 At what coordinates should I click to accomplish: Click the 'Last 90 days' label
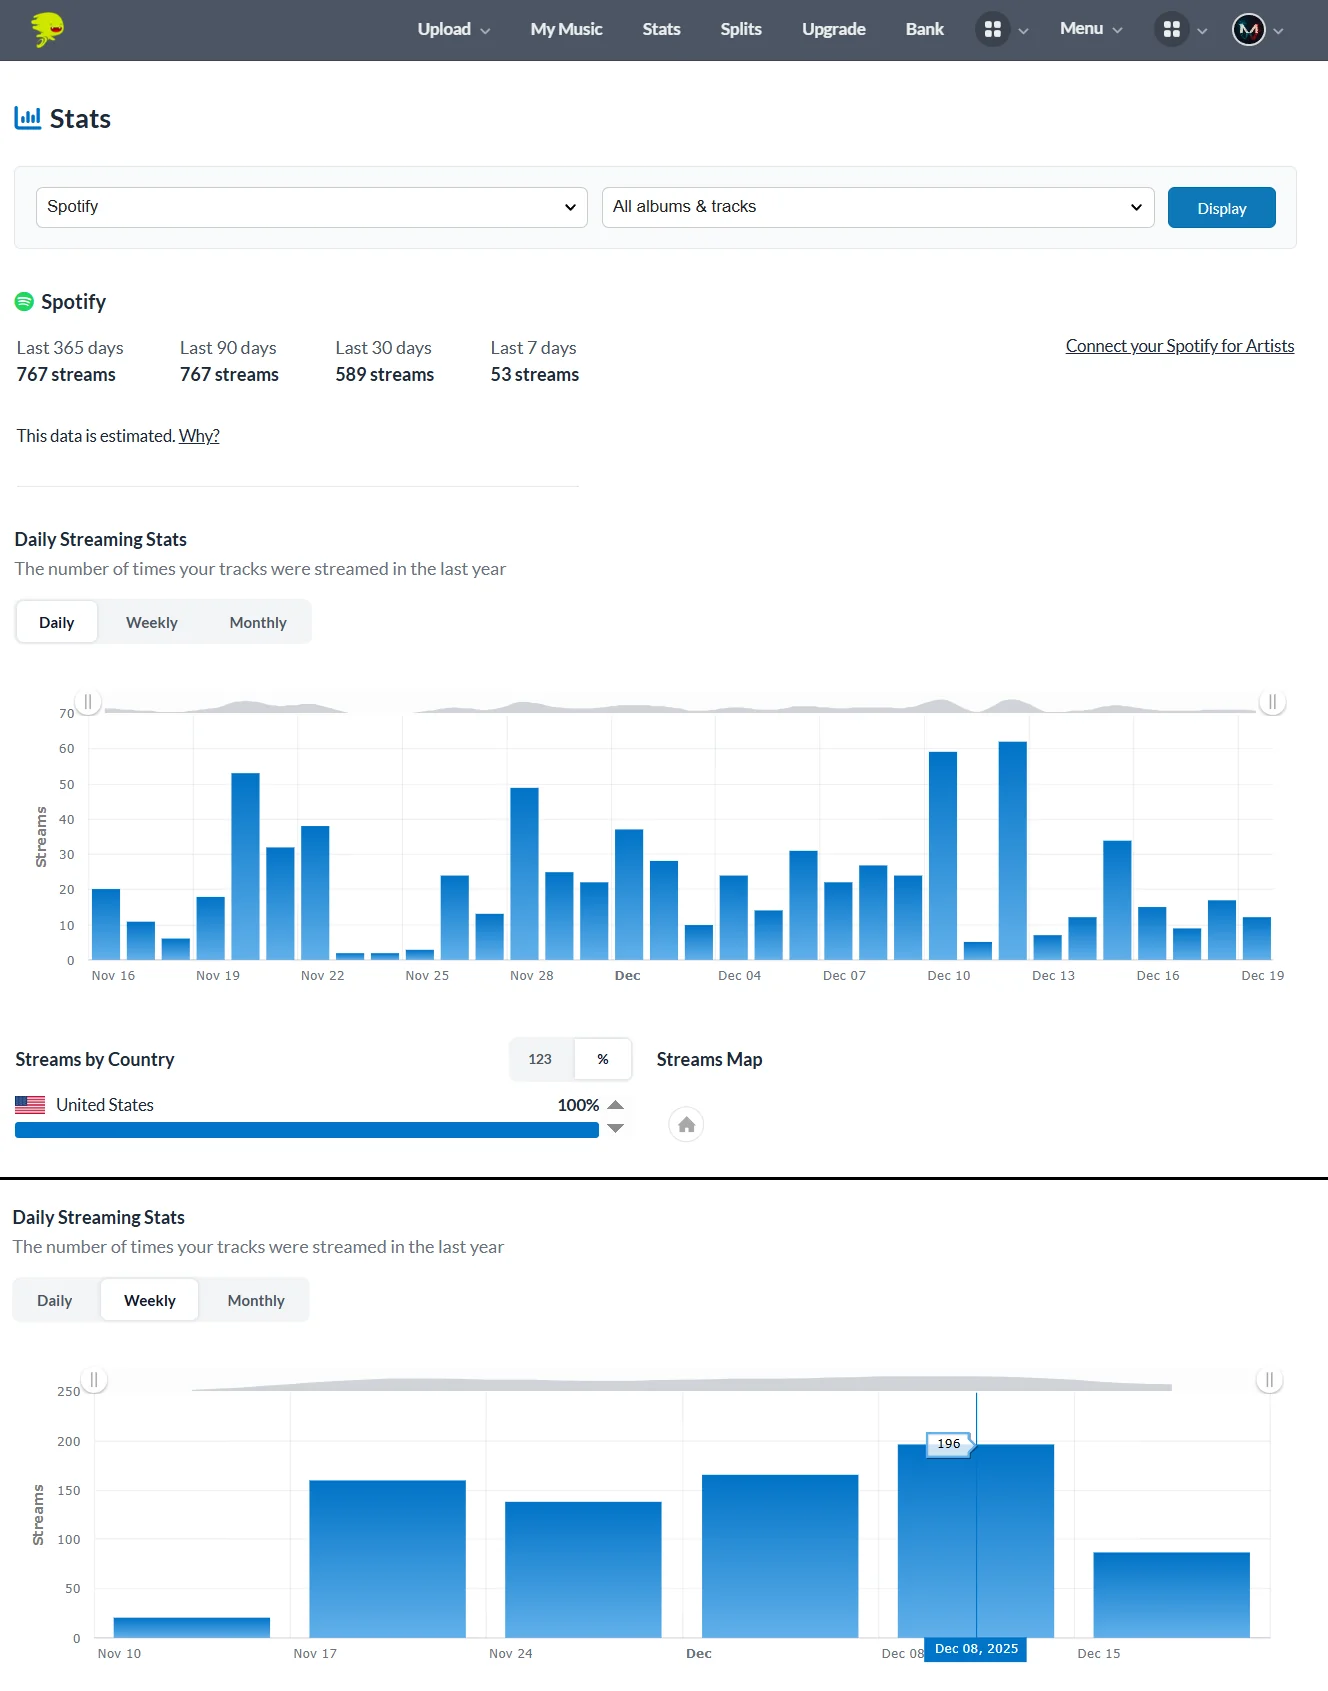(228, 348)
